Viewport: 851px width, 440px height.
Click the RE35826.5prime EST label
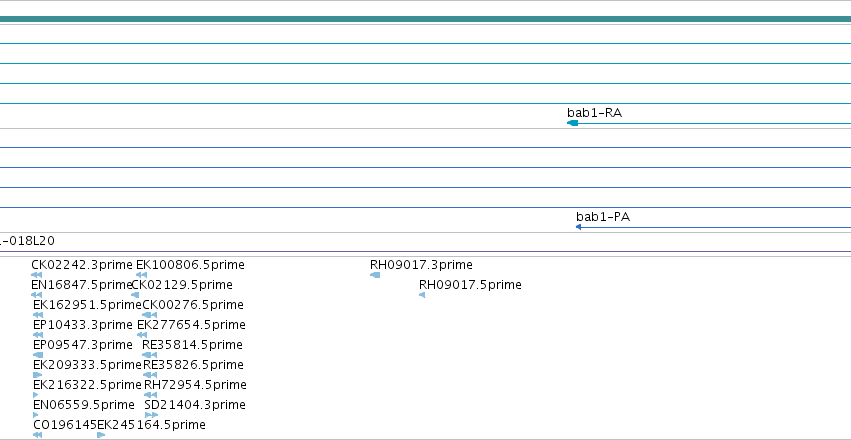[x=193, y=365]
